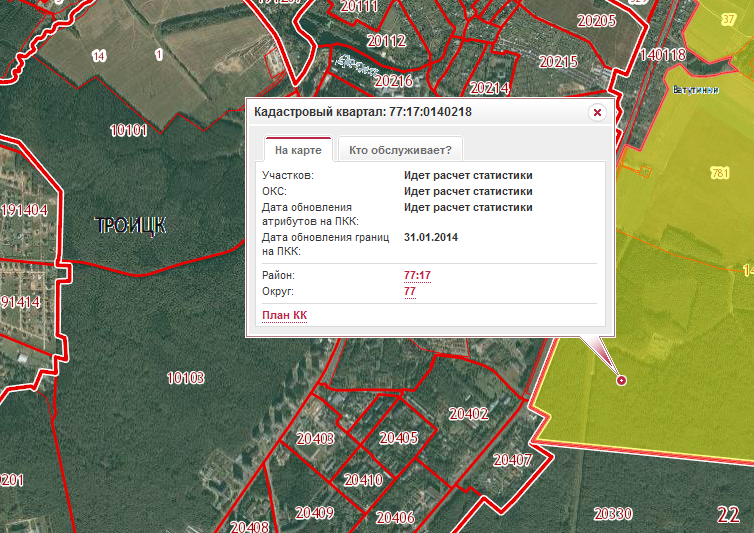Switch to the На карте tab
The width and height of the screenshot is (754, 533).
pyautogui.click(x=298, y=150)
